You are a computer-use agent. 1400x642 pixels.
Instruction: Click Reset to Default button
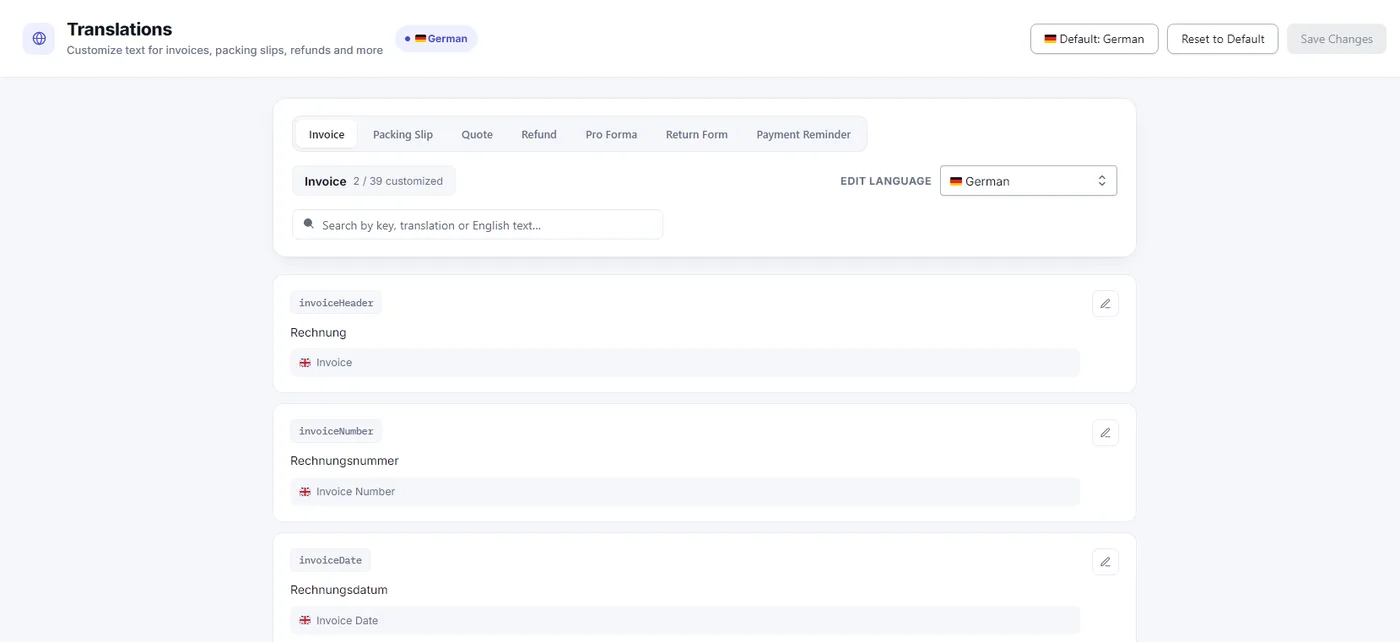click(x=1222, y=39)
